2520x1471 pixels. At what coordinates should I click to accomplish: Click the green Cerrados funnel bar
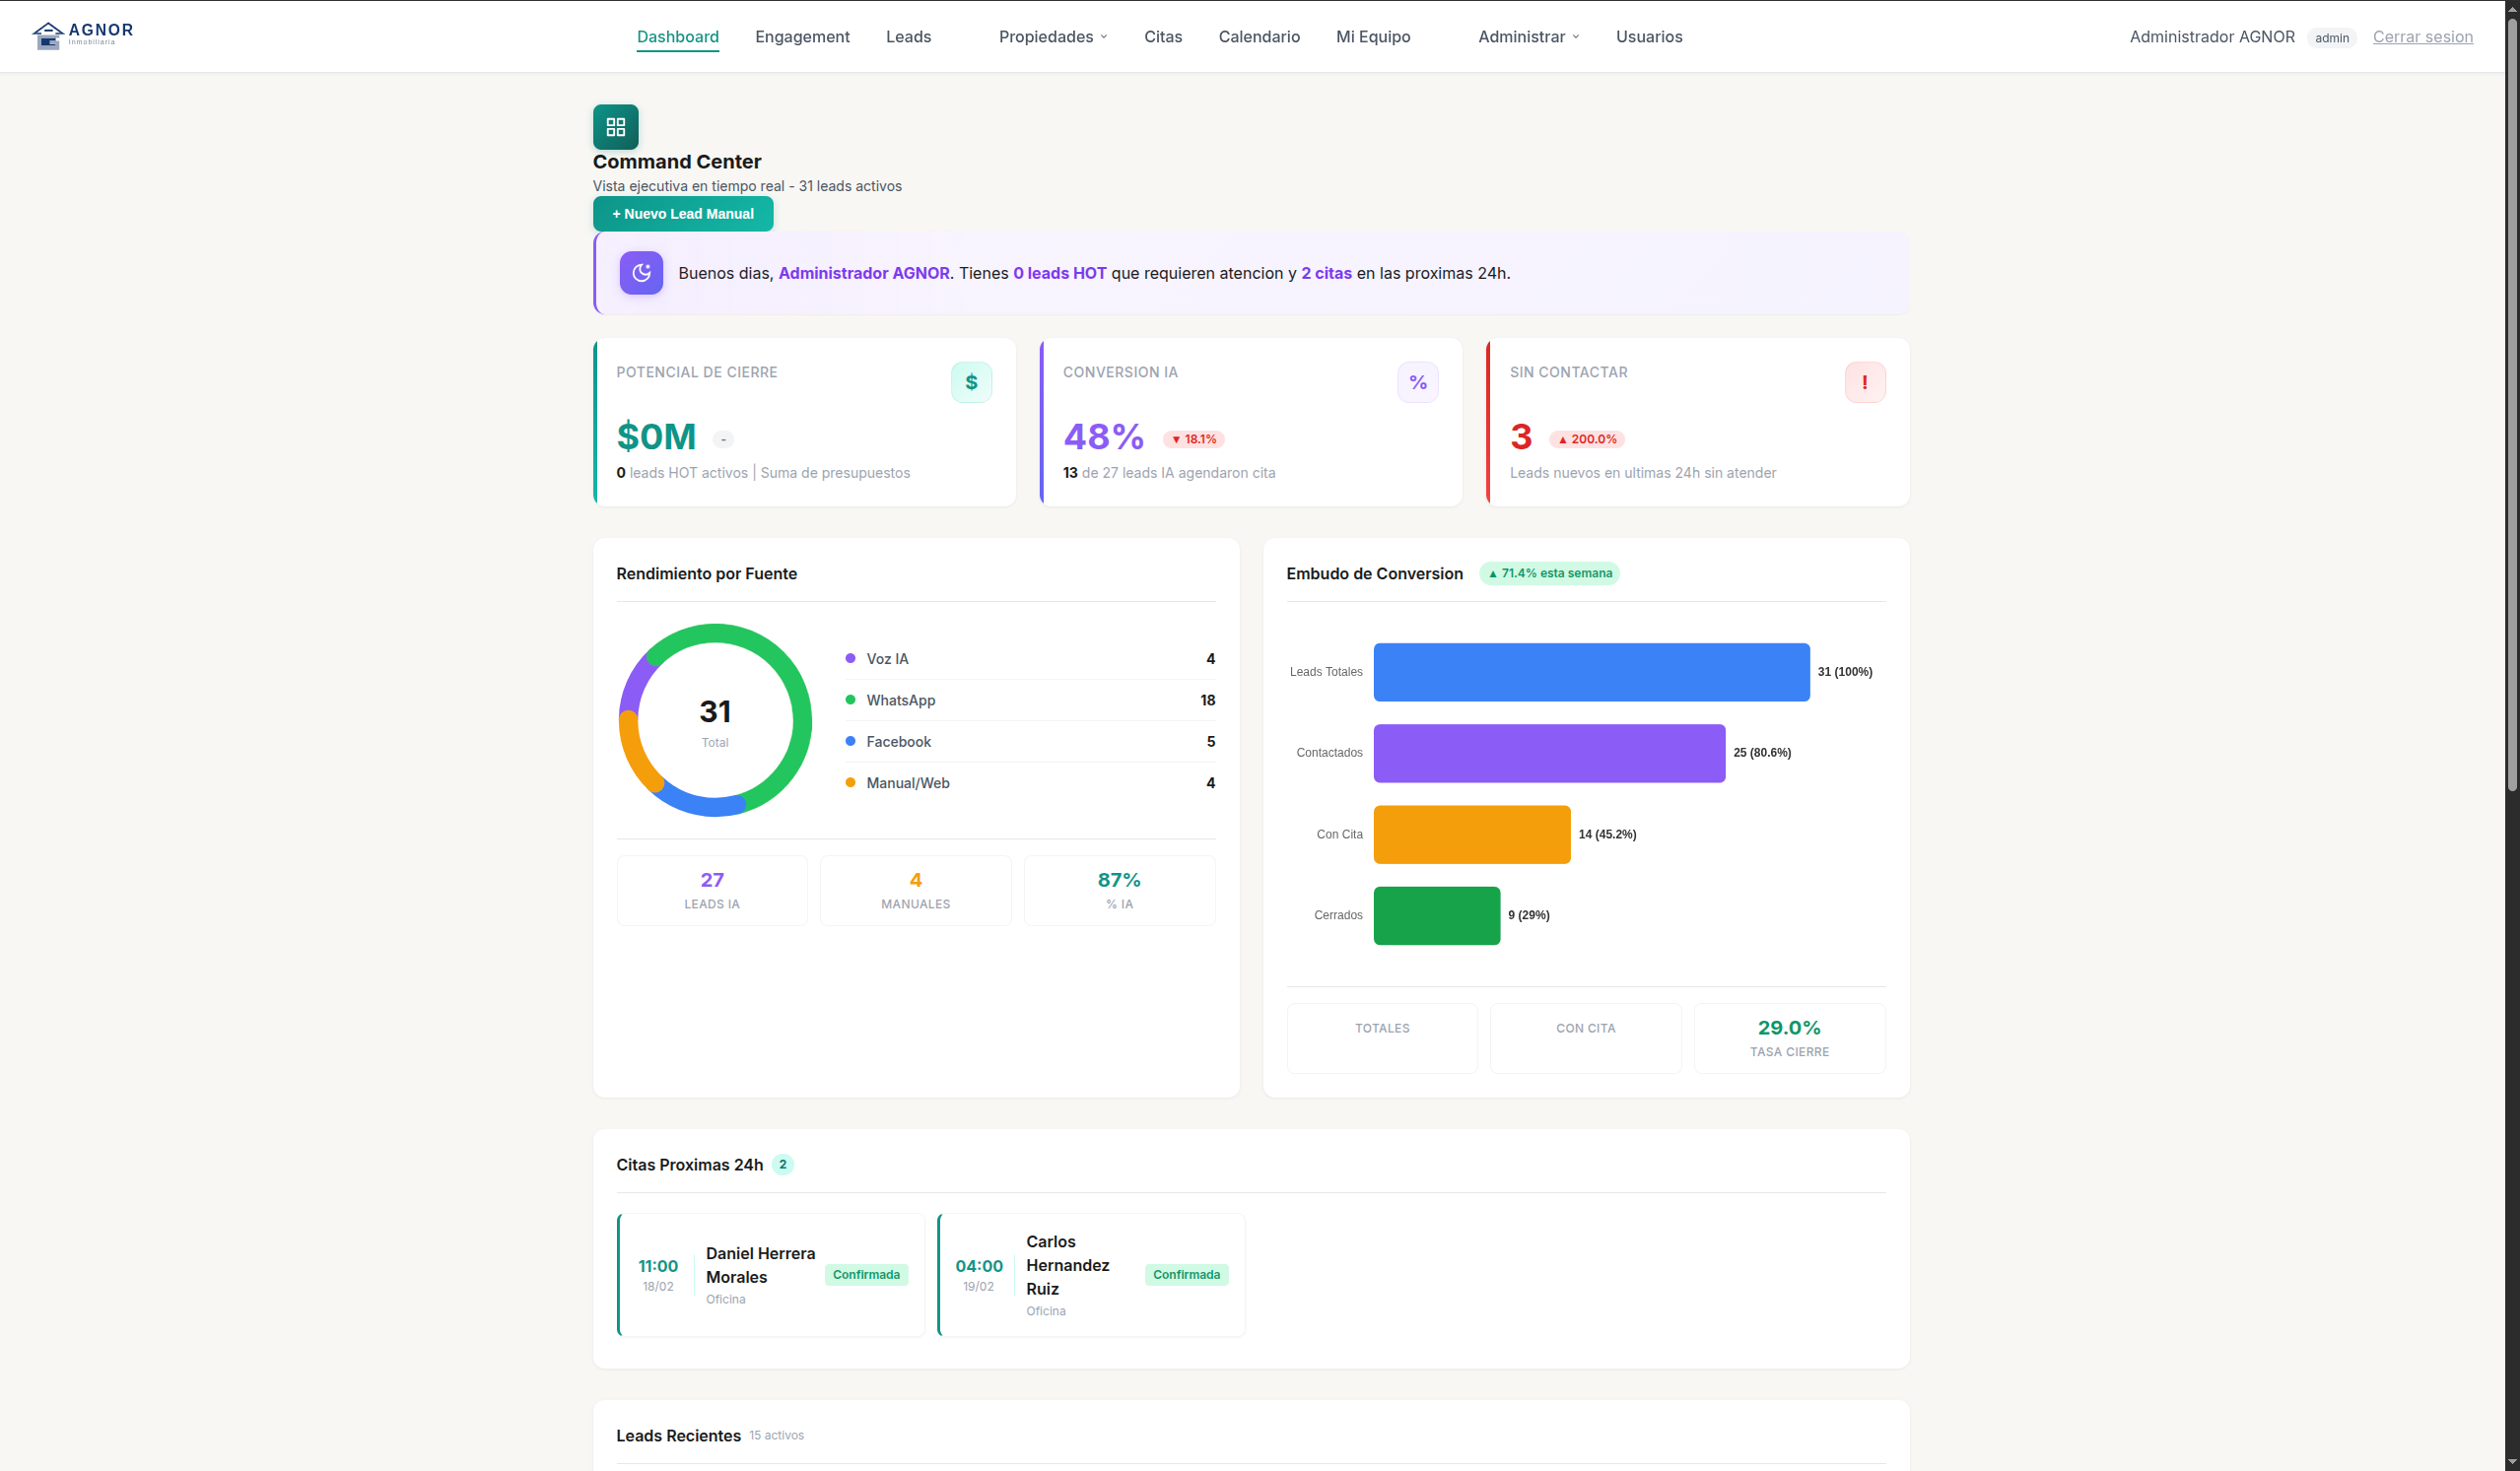tap(1436, 915)
